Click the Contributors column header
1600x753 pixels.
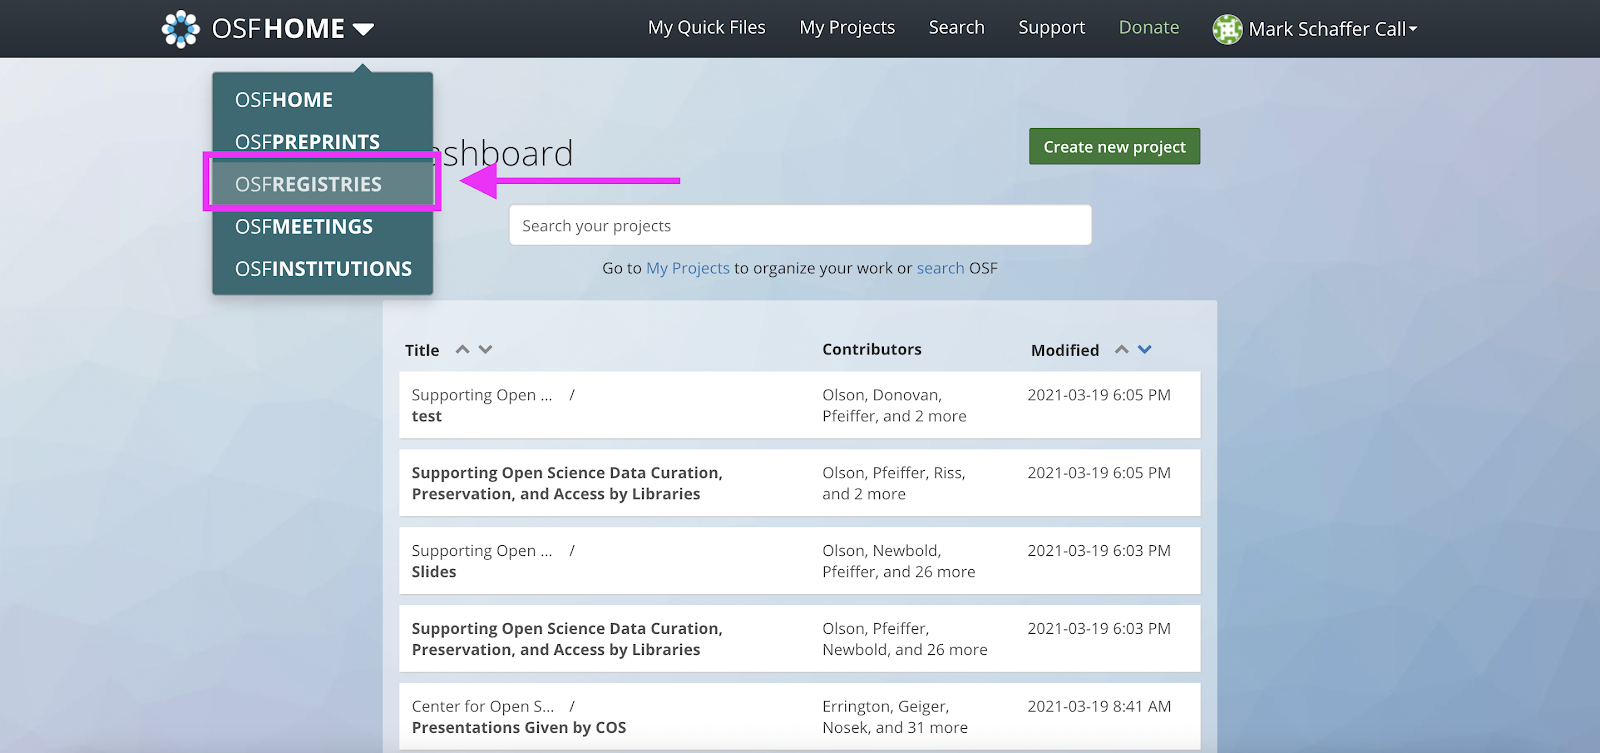click(x=872, y=349)
